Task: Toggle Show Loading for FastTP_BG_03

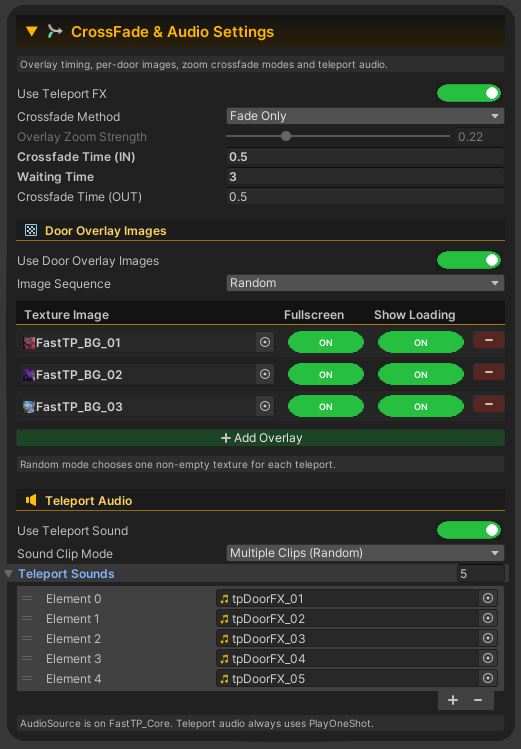Action: (x=421, y=407)
